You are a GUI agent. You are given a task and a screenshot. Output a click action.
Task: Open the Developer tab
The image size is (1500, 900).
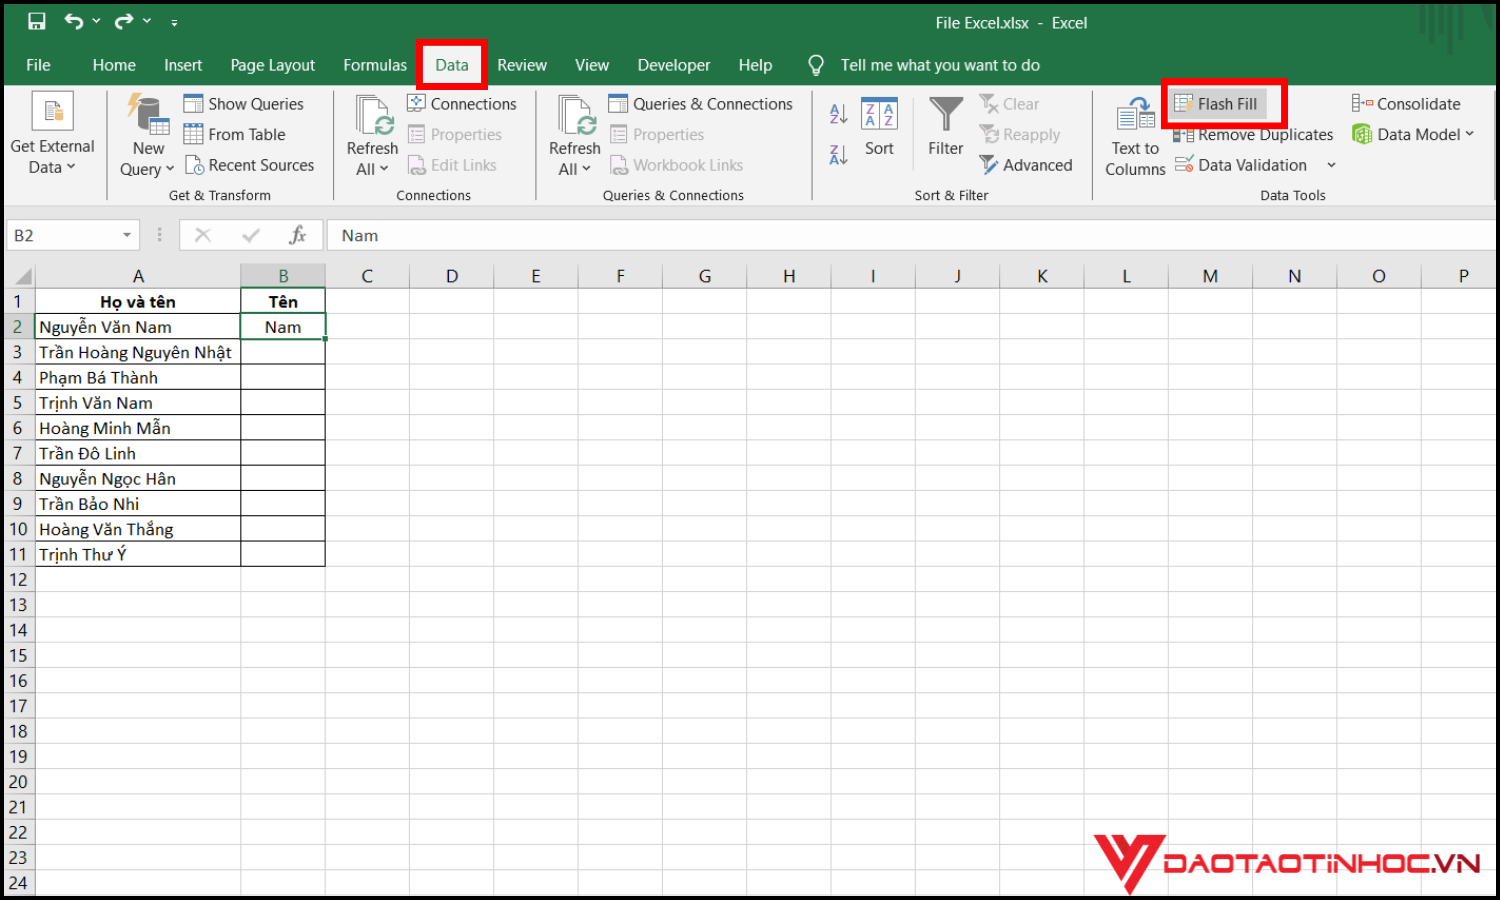(x=673, y=64)
